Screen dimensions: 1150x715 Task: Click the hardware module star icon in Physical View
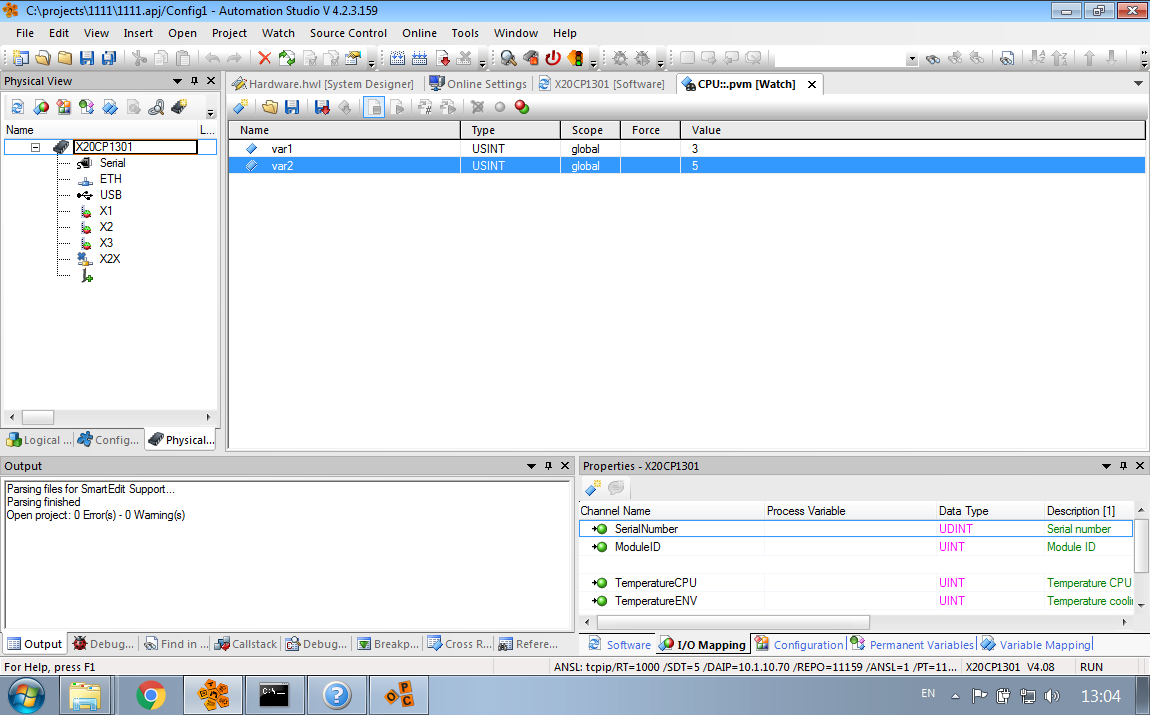click(x=179, y=107)
